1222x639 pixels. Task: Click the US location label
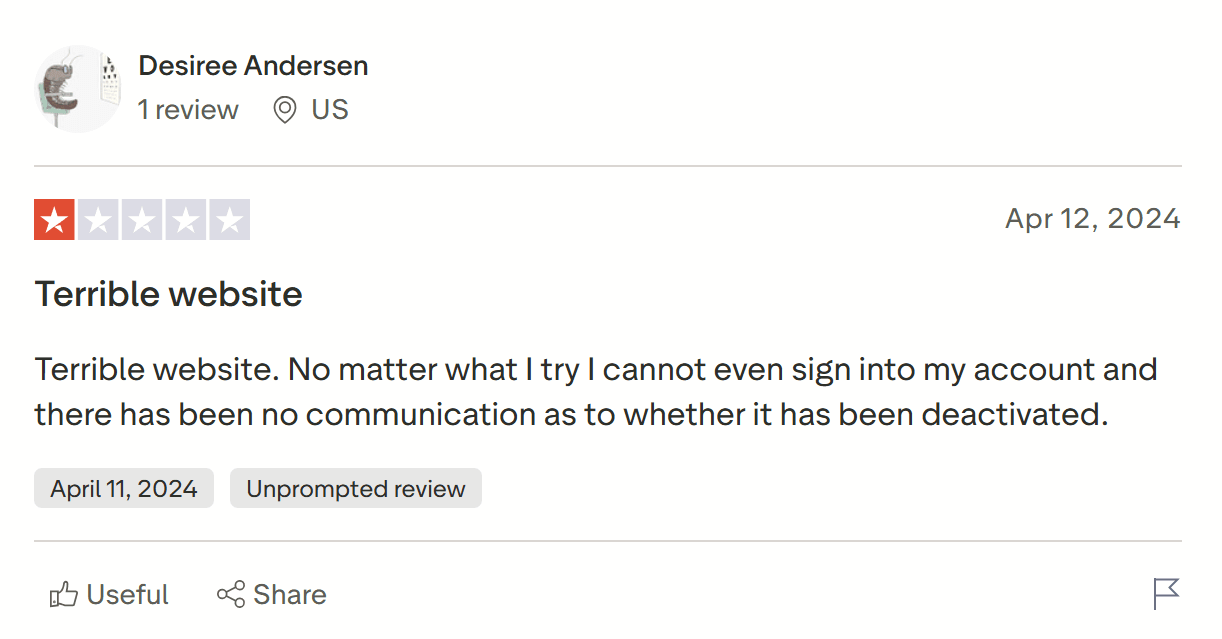(327, 110)
